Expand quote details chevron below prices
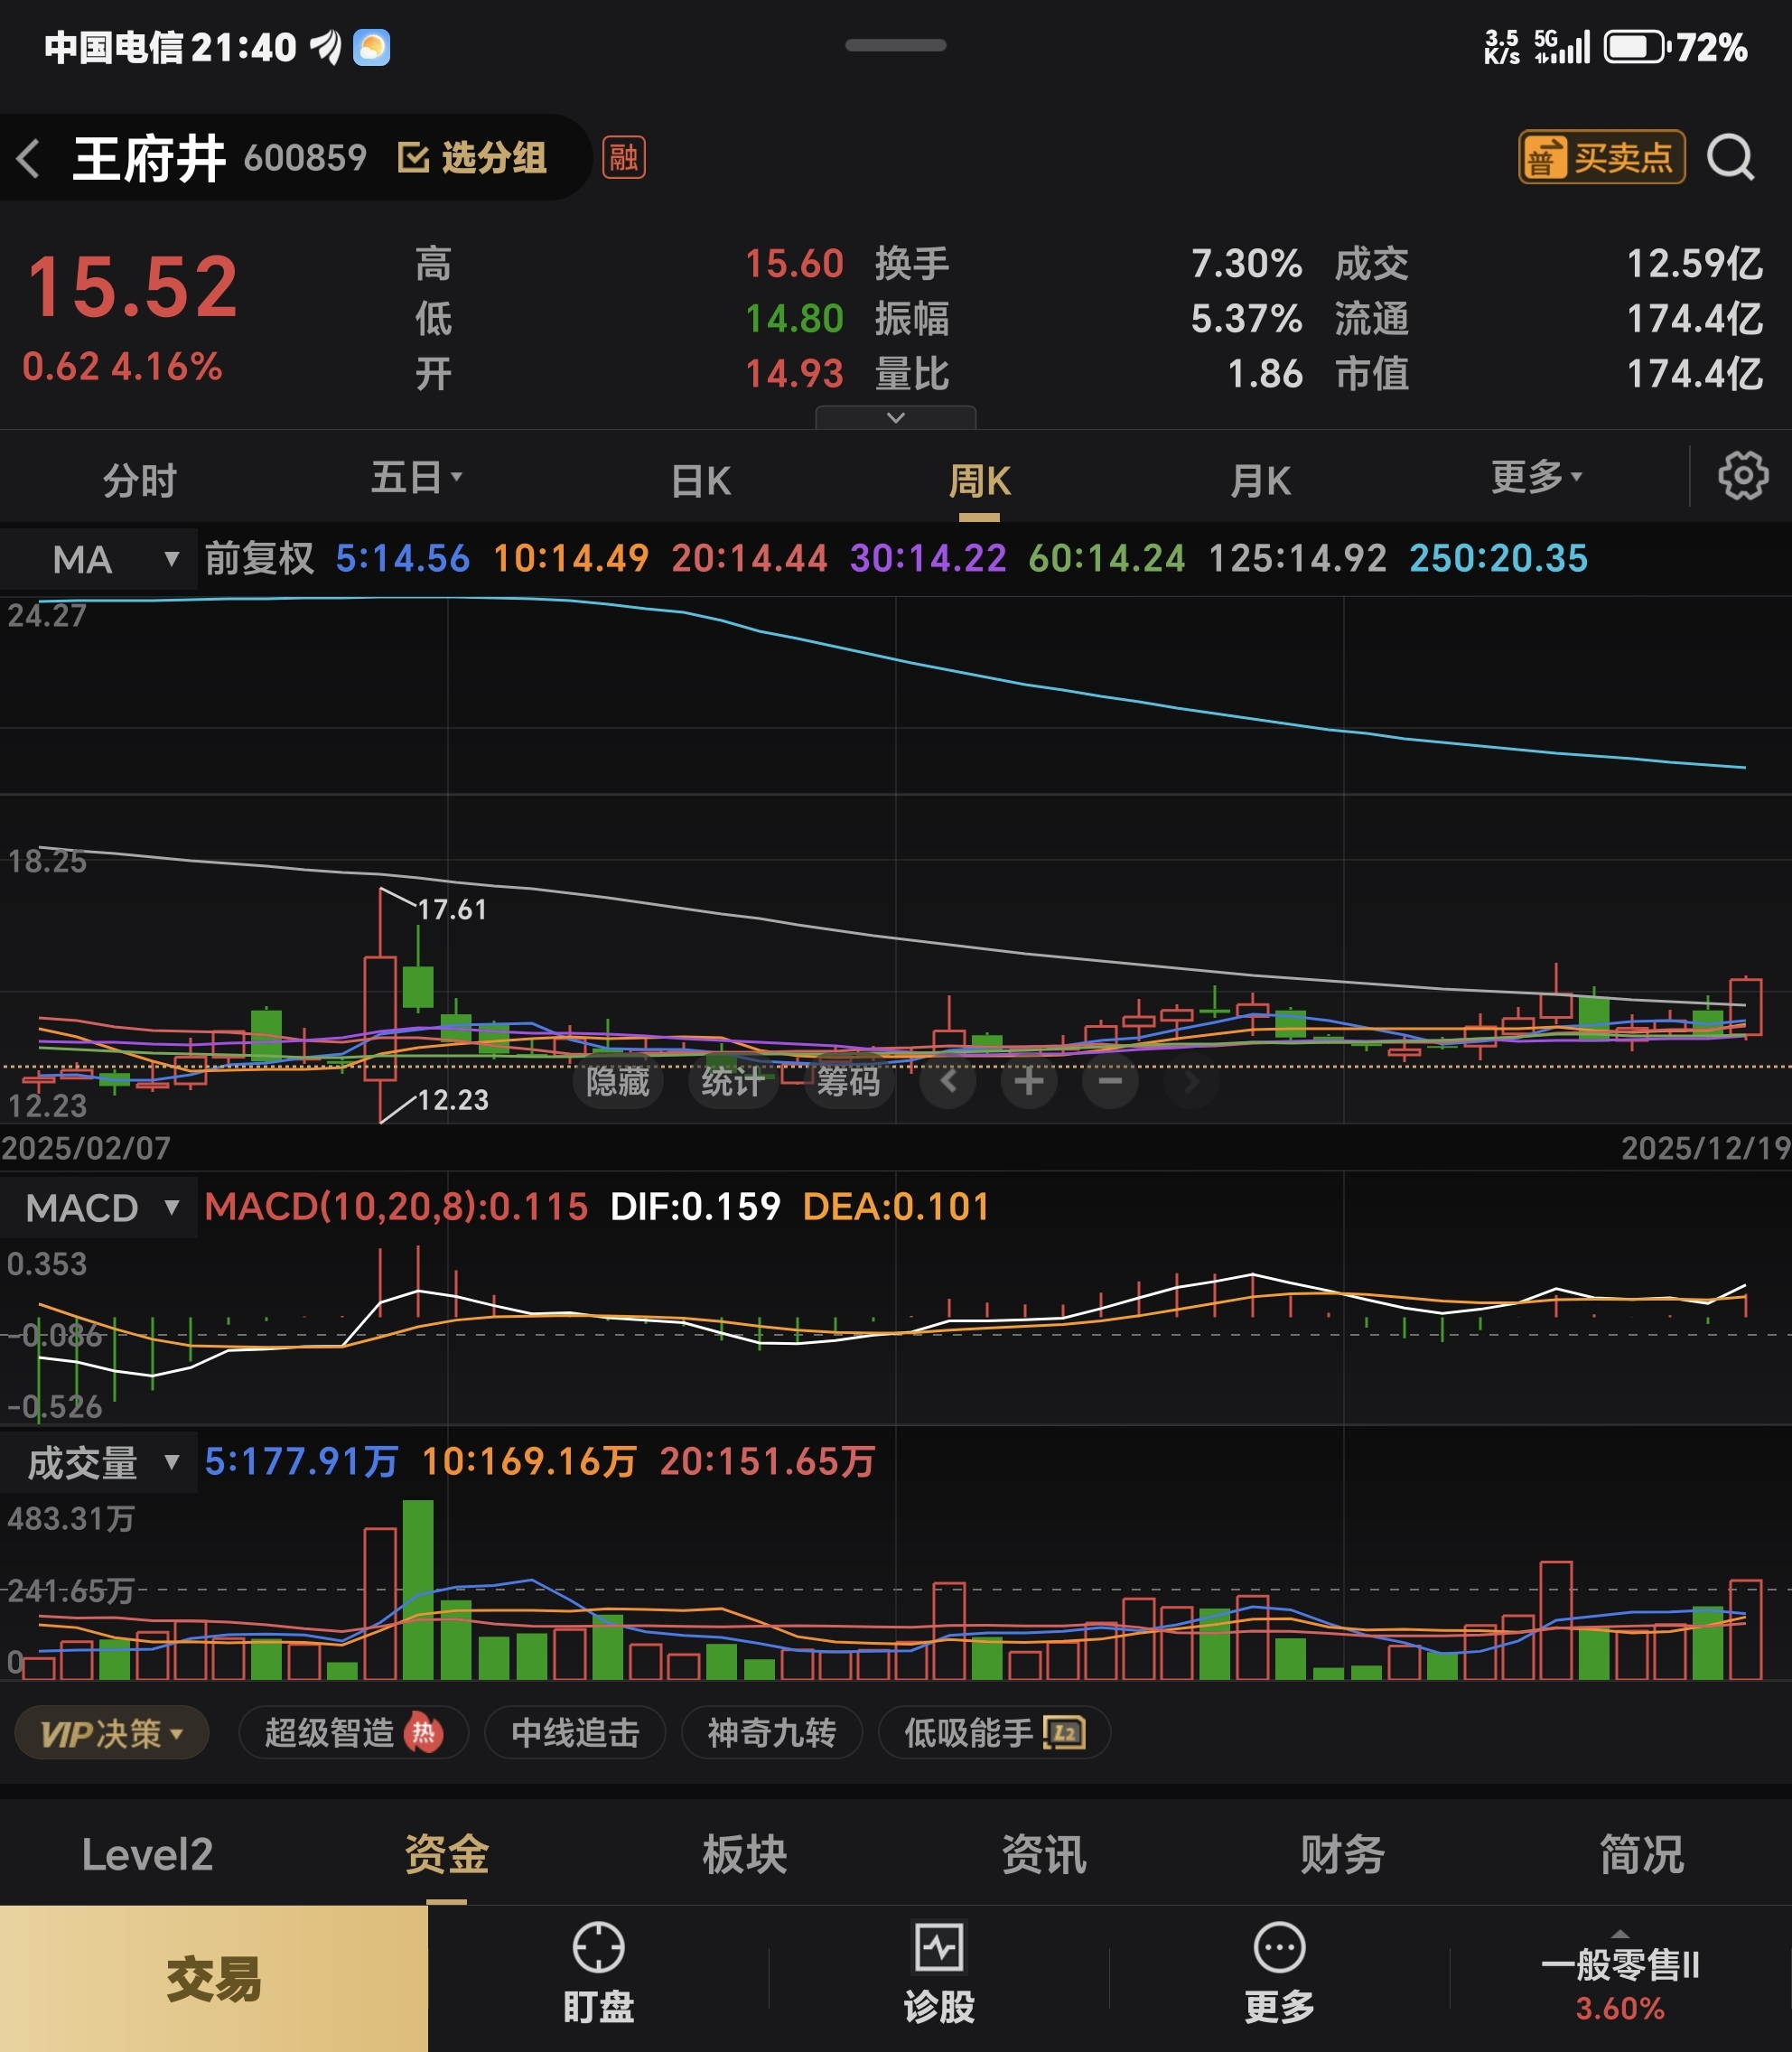1792x2052 pixels. [895, 418]
